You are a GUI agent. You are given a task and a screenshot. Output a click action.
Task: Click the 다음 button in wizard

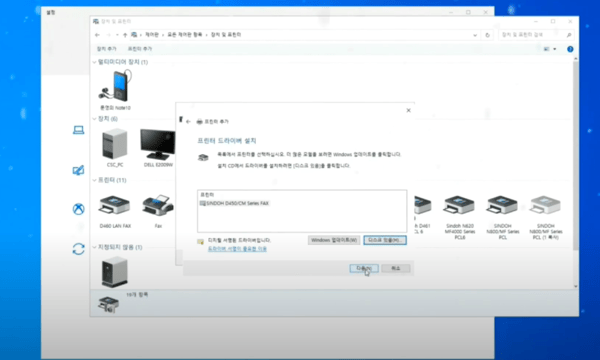pyautogui.click(x=364, y=269)
